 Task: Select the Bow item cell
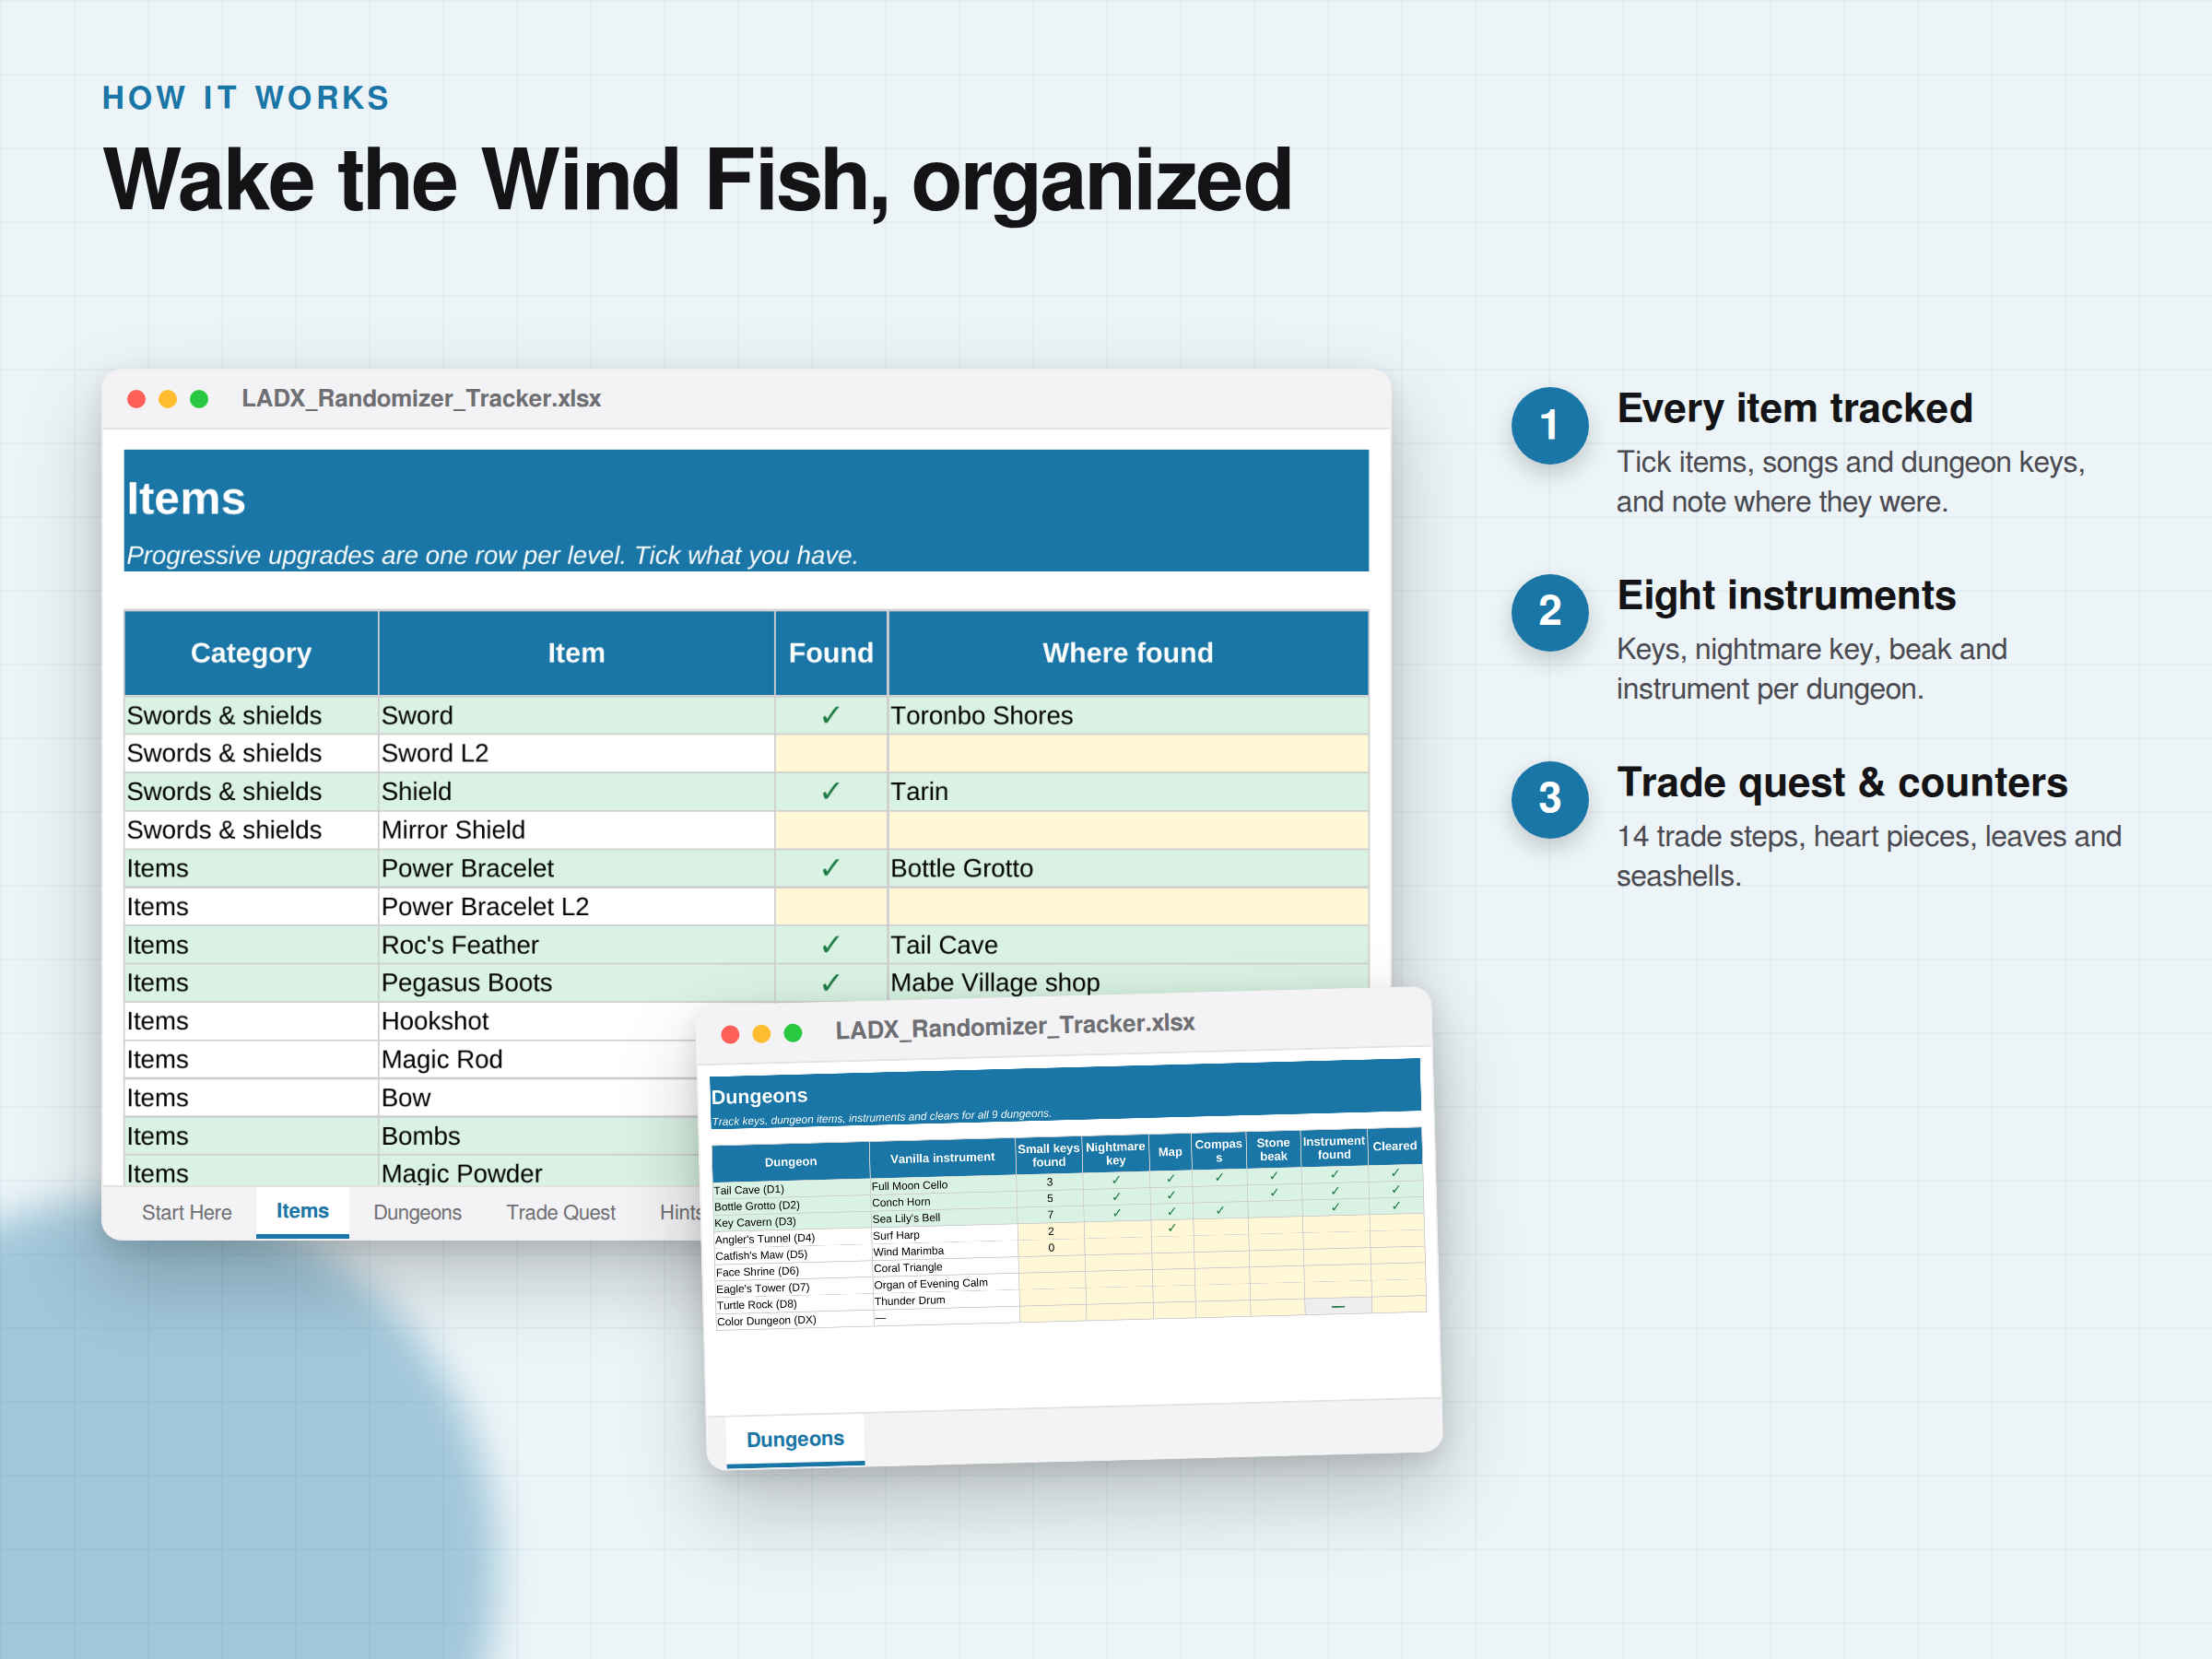538,1098
